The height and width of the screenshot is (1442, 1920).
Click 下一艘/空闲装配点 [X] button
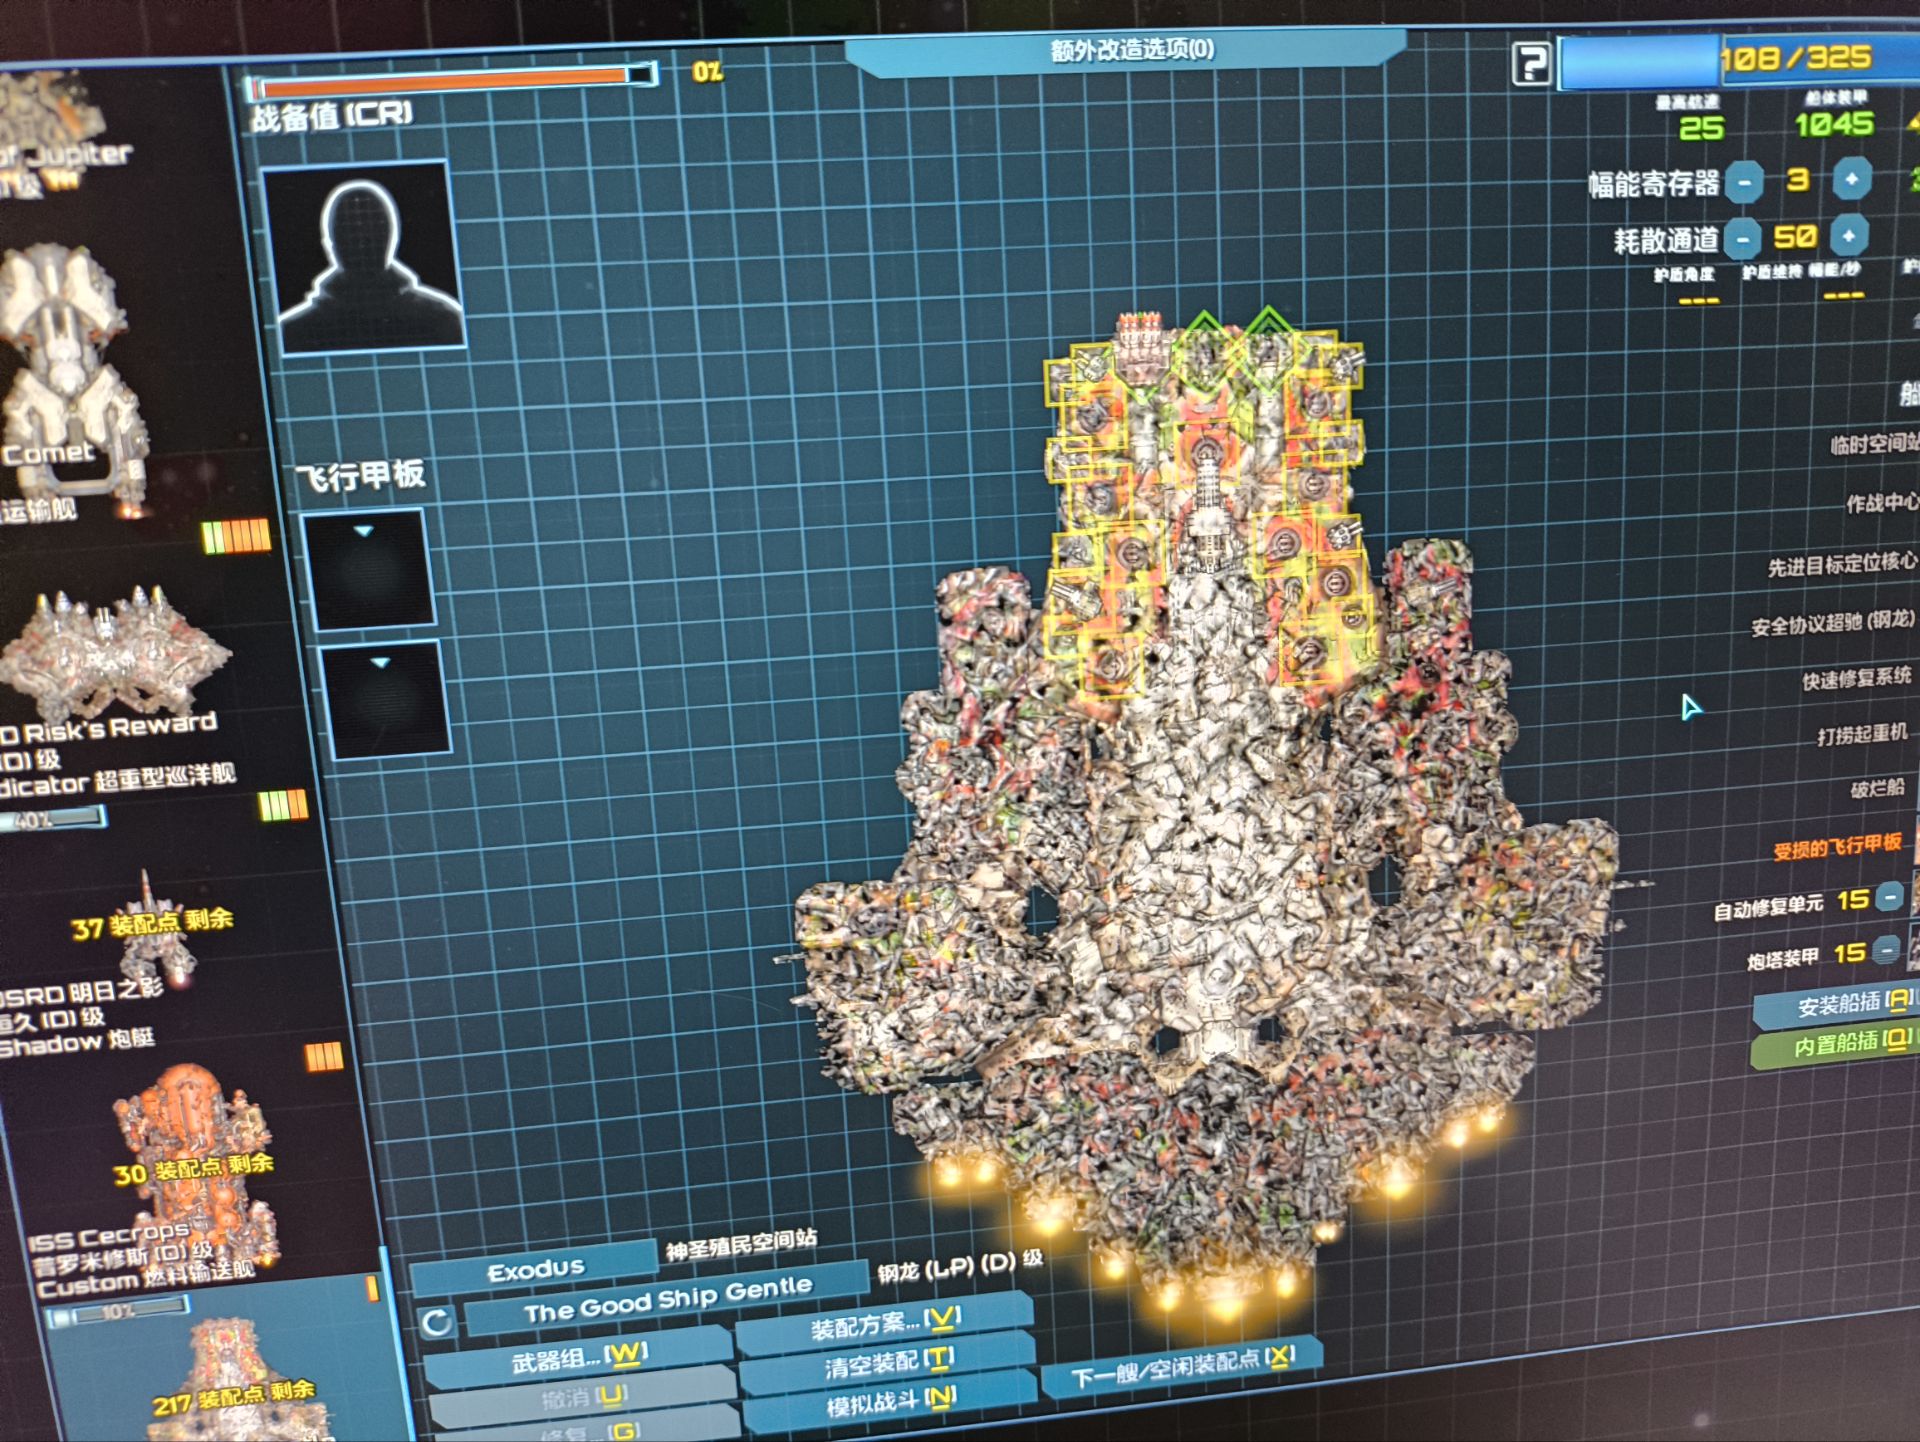1182,1367
